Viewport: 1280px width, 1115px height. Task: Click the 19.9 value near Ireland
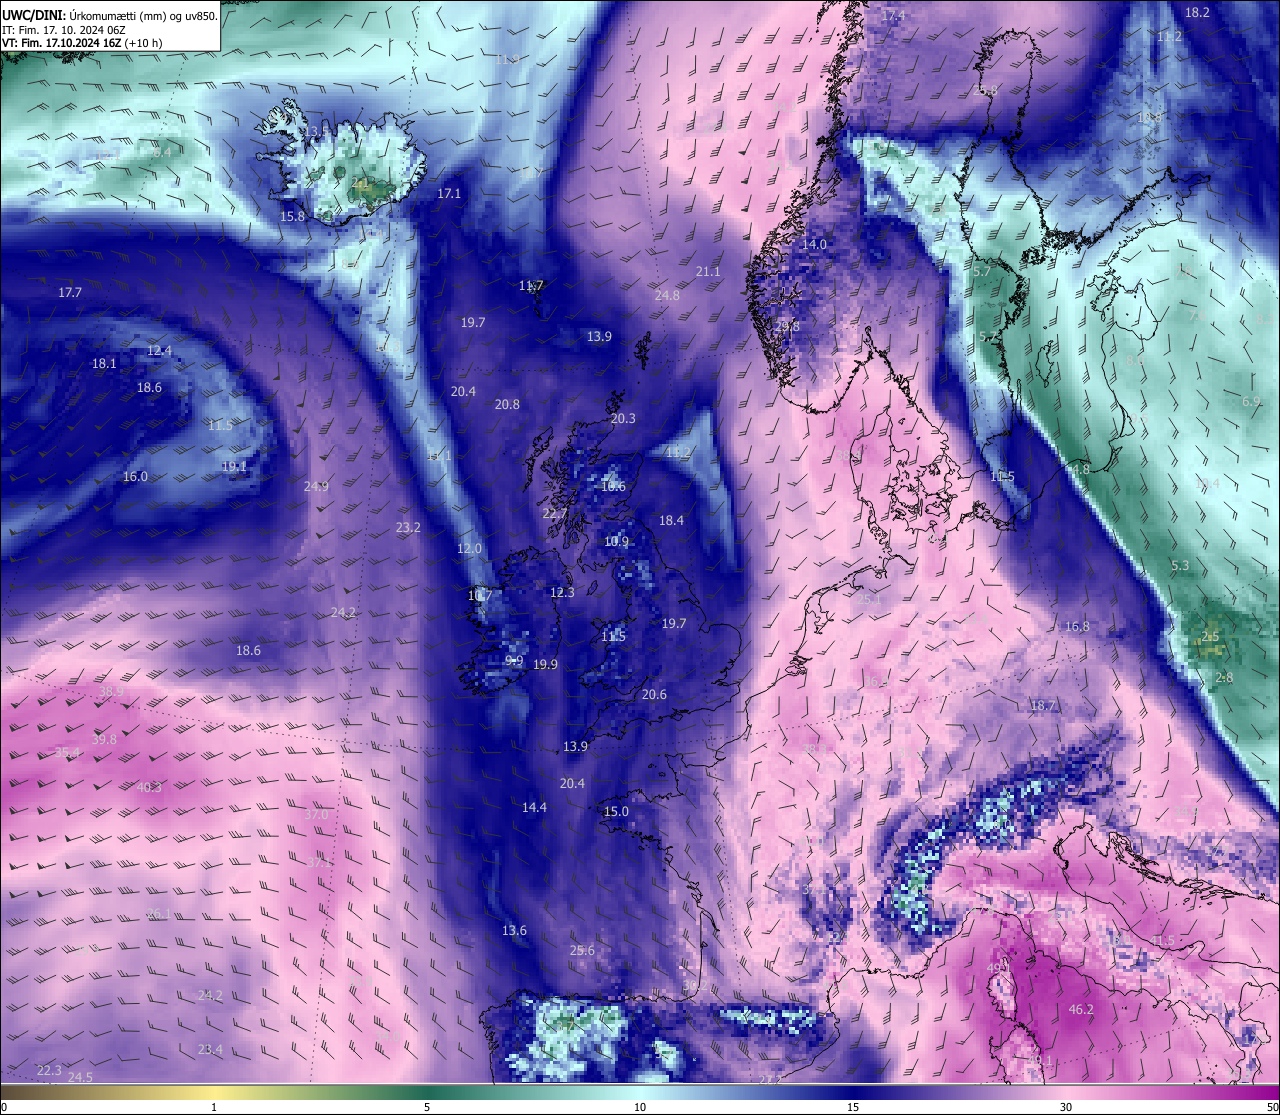coord(545,664)
